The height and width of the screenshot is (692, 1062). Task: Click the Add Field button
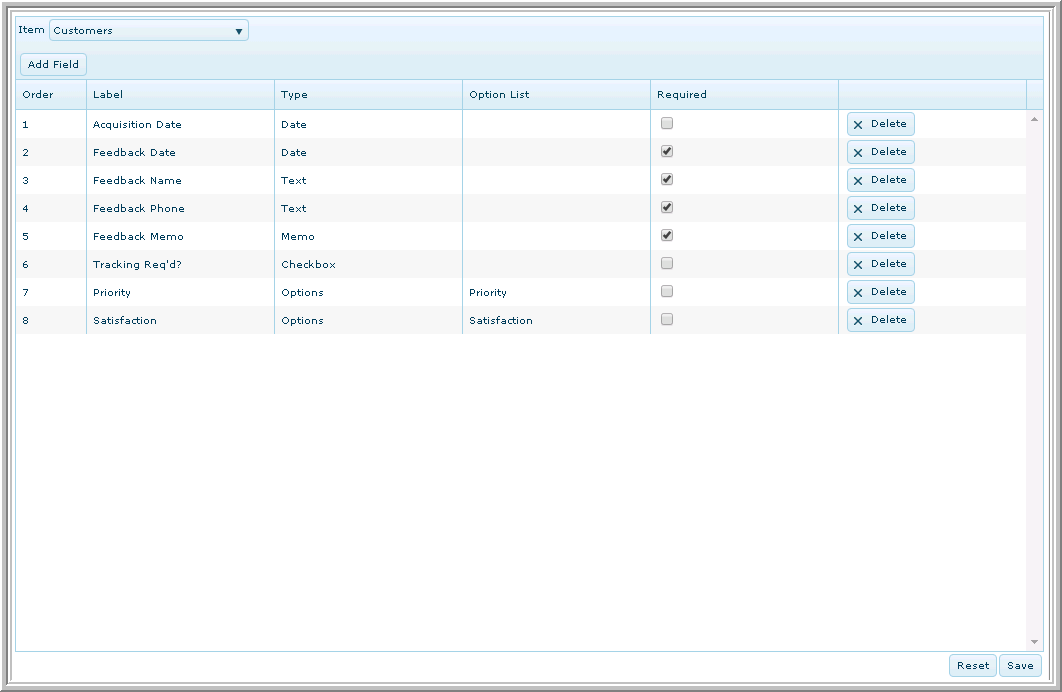[x=53, y=65]
